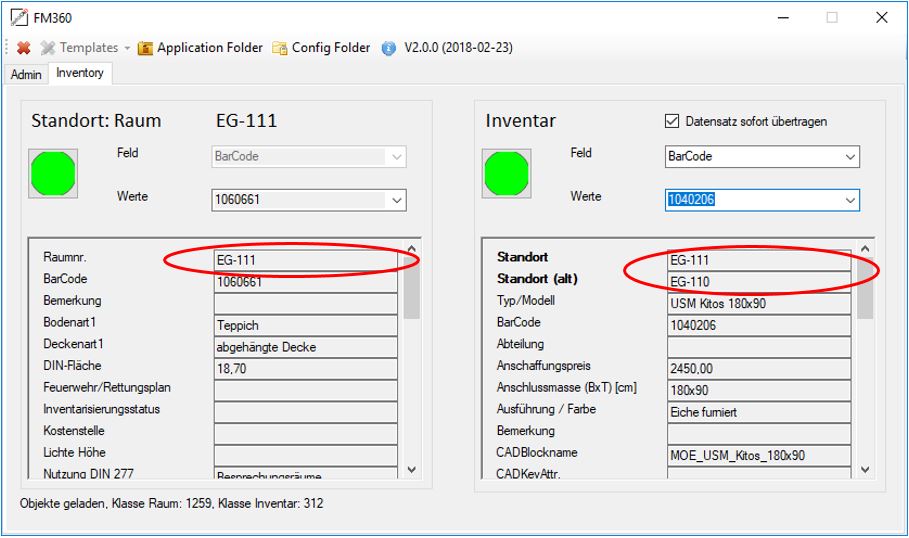Click the Raumnr. field showing EG-111

[306, 260]
